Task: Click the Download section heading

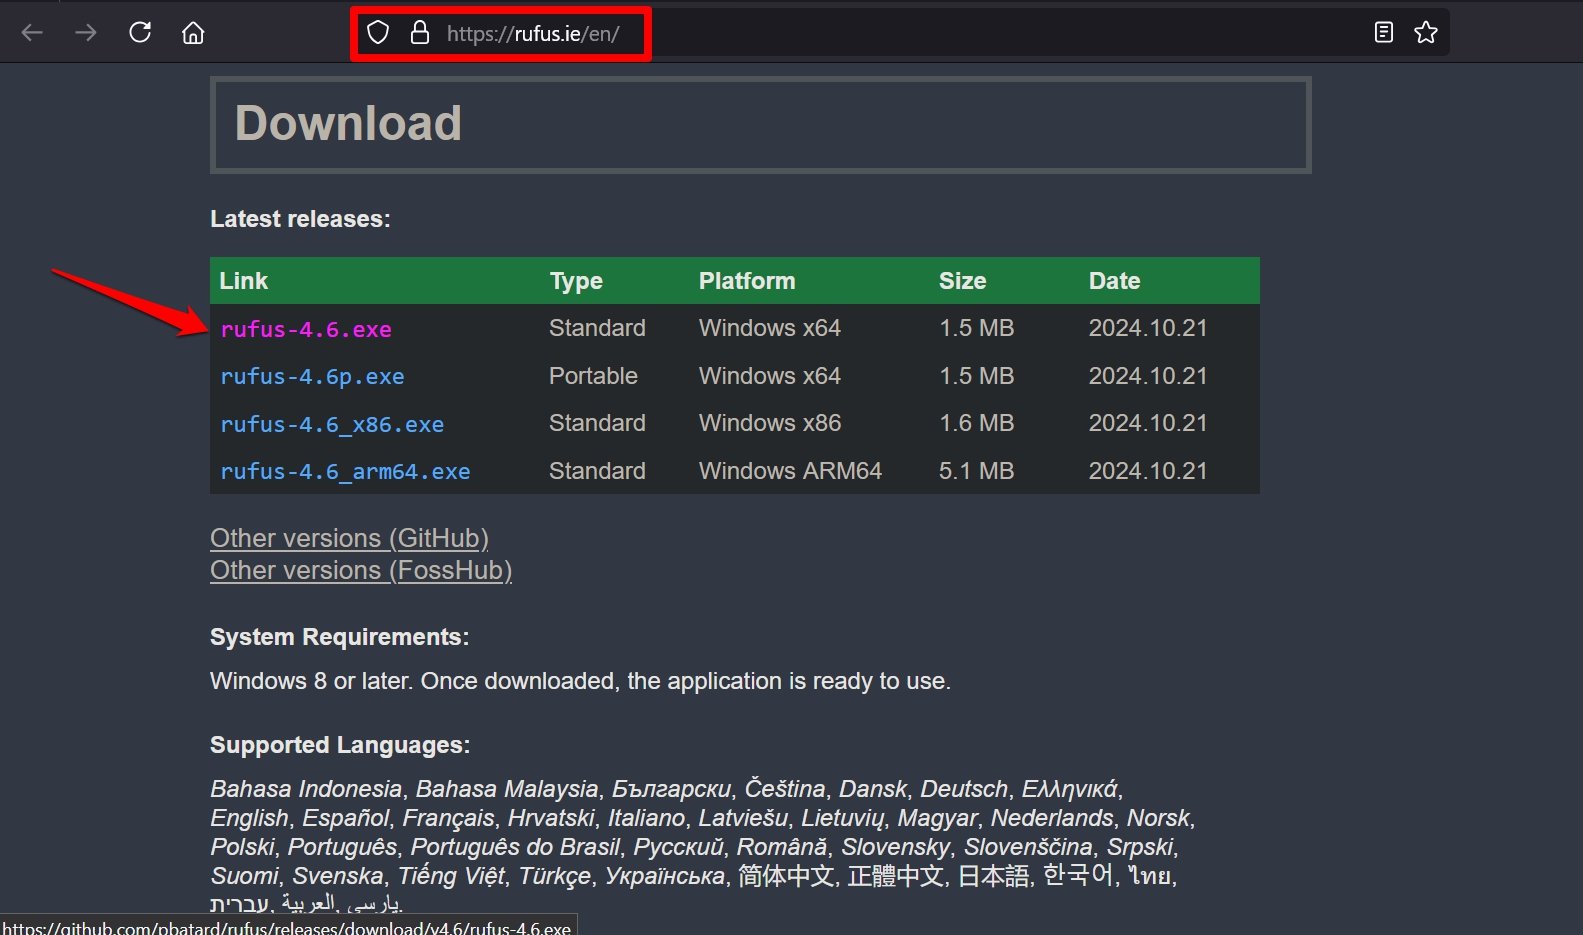Action: click(x=348, y=124)
